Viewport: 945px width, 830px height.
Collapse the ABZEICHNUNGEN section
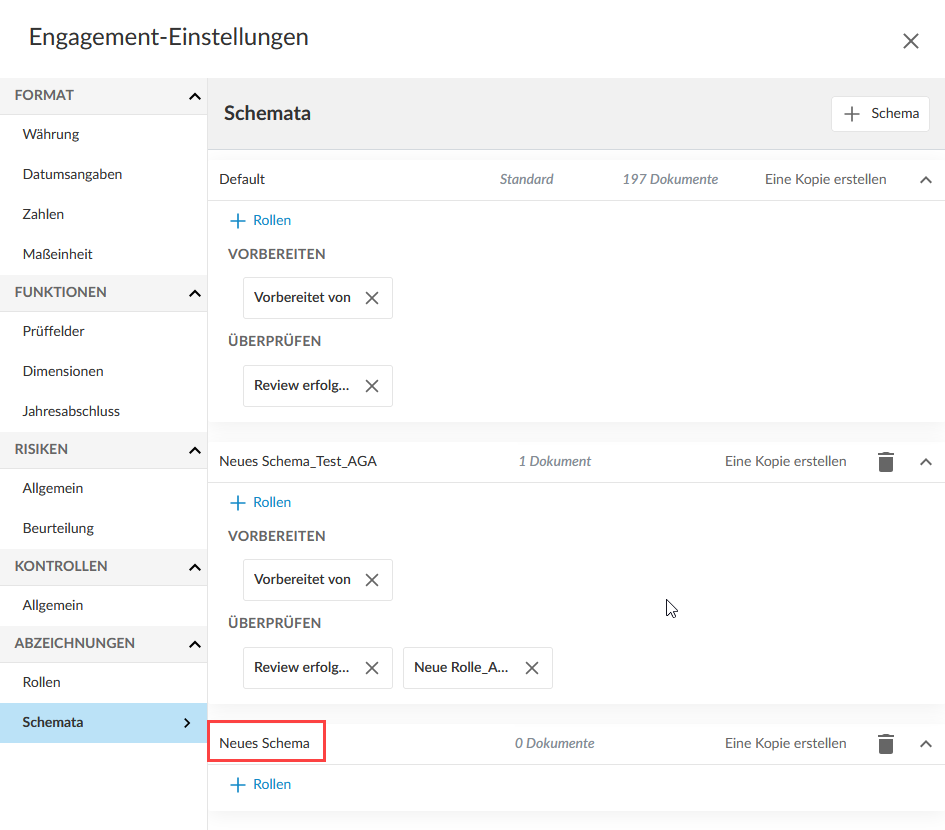(x=195, y=644)
